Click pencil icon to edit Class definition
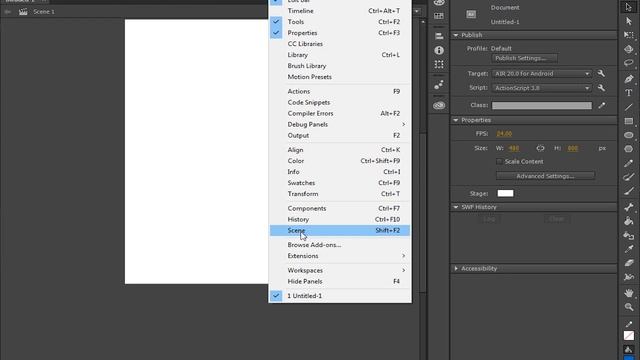This screenshot has height=360, width=640. click(602, 105)
